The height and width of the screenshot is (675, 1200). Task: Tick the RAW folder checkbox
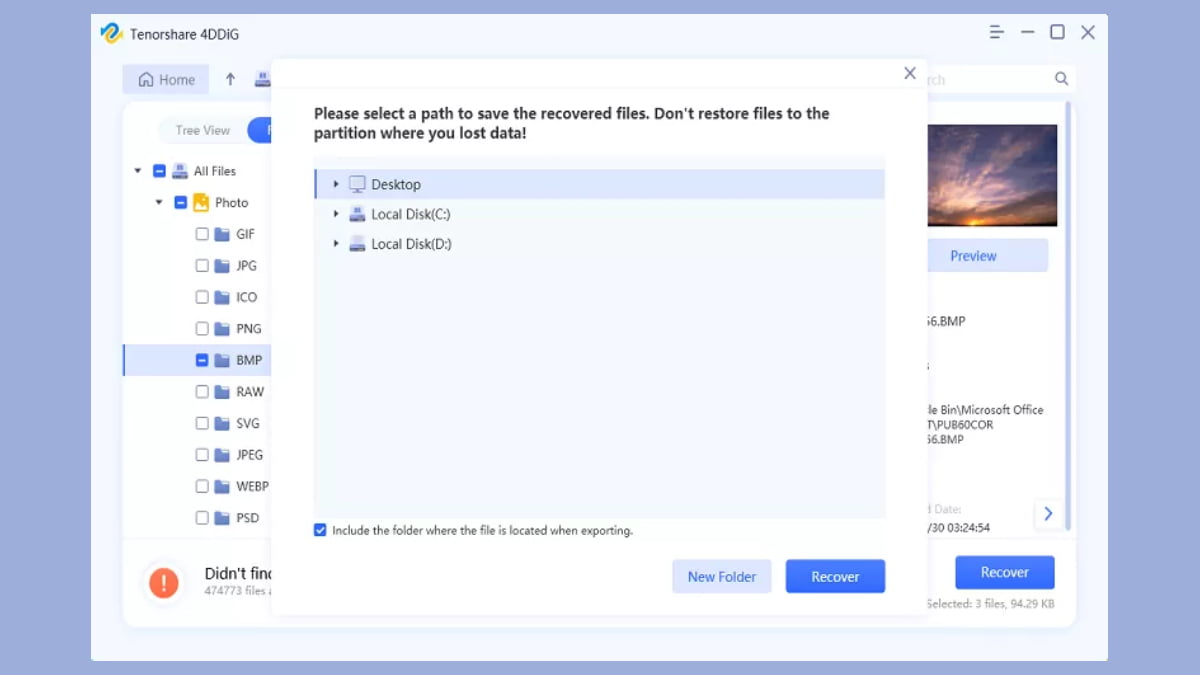(x=202, y=392)
